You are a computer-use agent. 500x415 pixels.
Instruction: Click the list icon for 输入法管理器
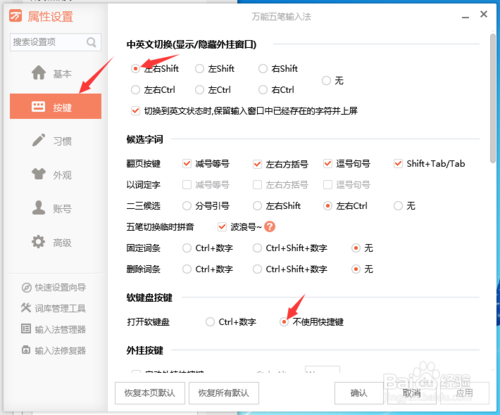pos(26,329)
